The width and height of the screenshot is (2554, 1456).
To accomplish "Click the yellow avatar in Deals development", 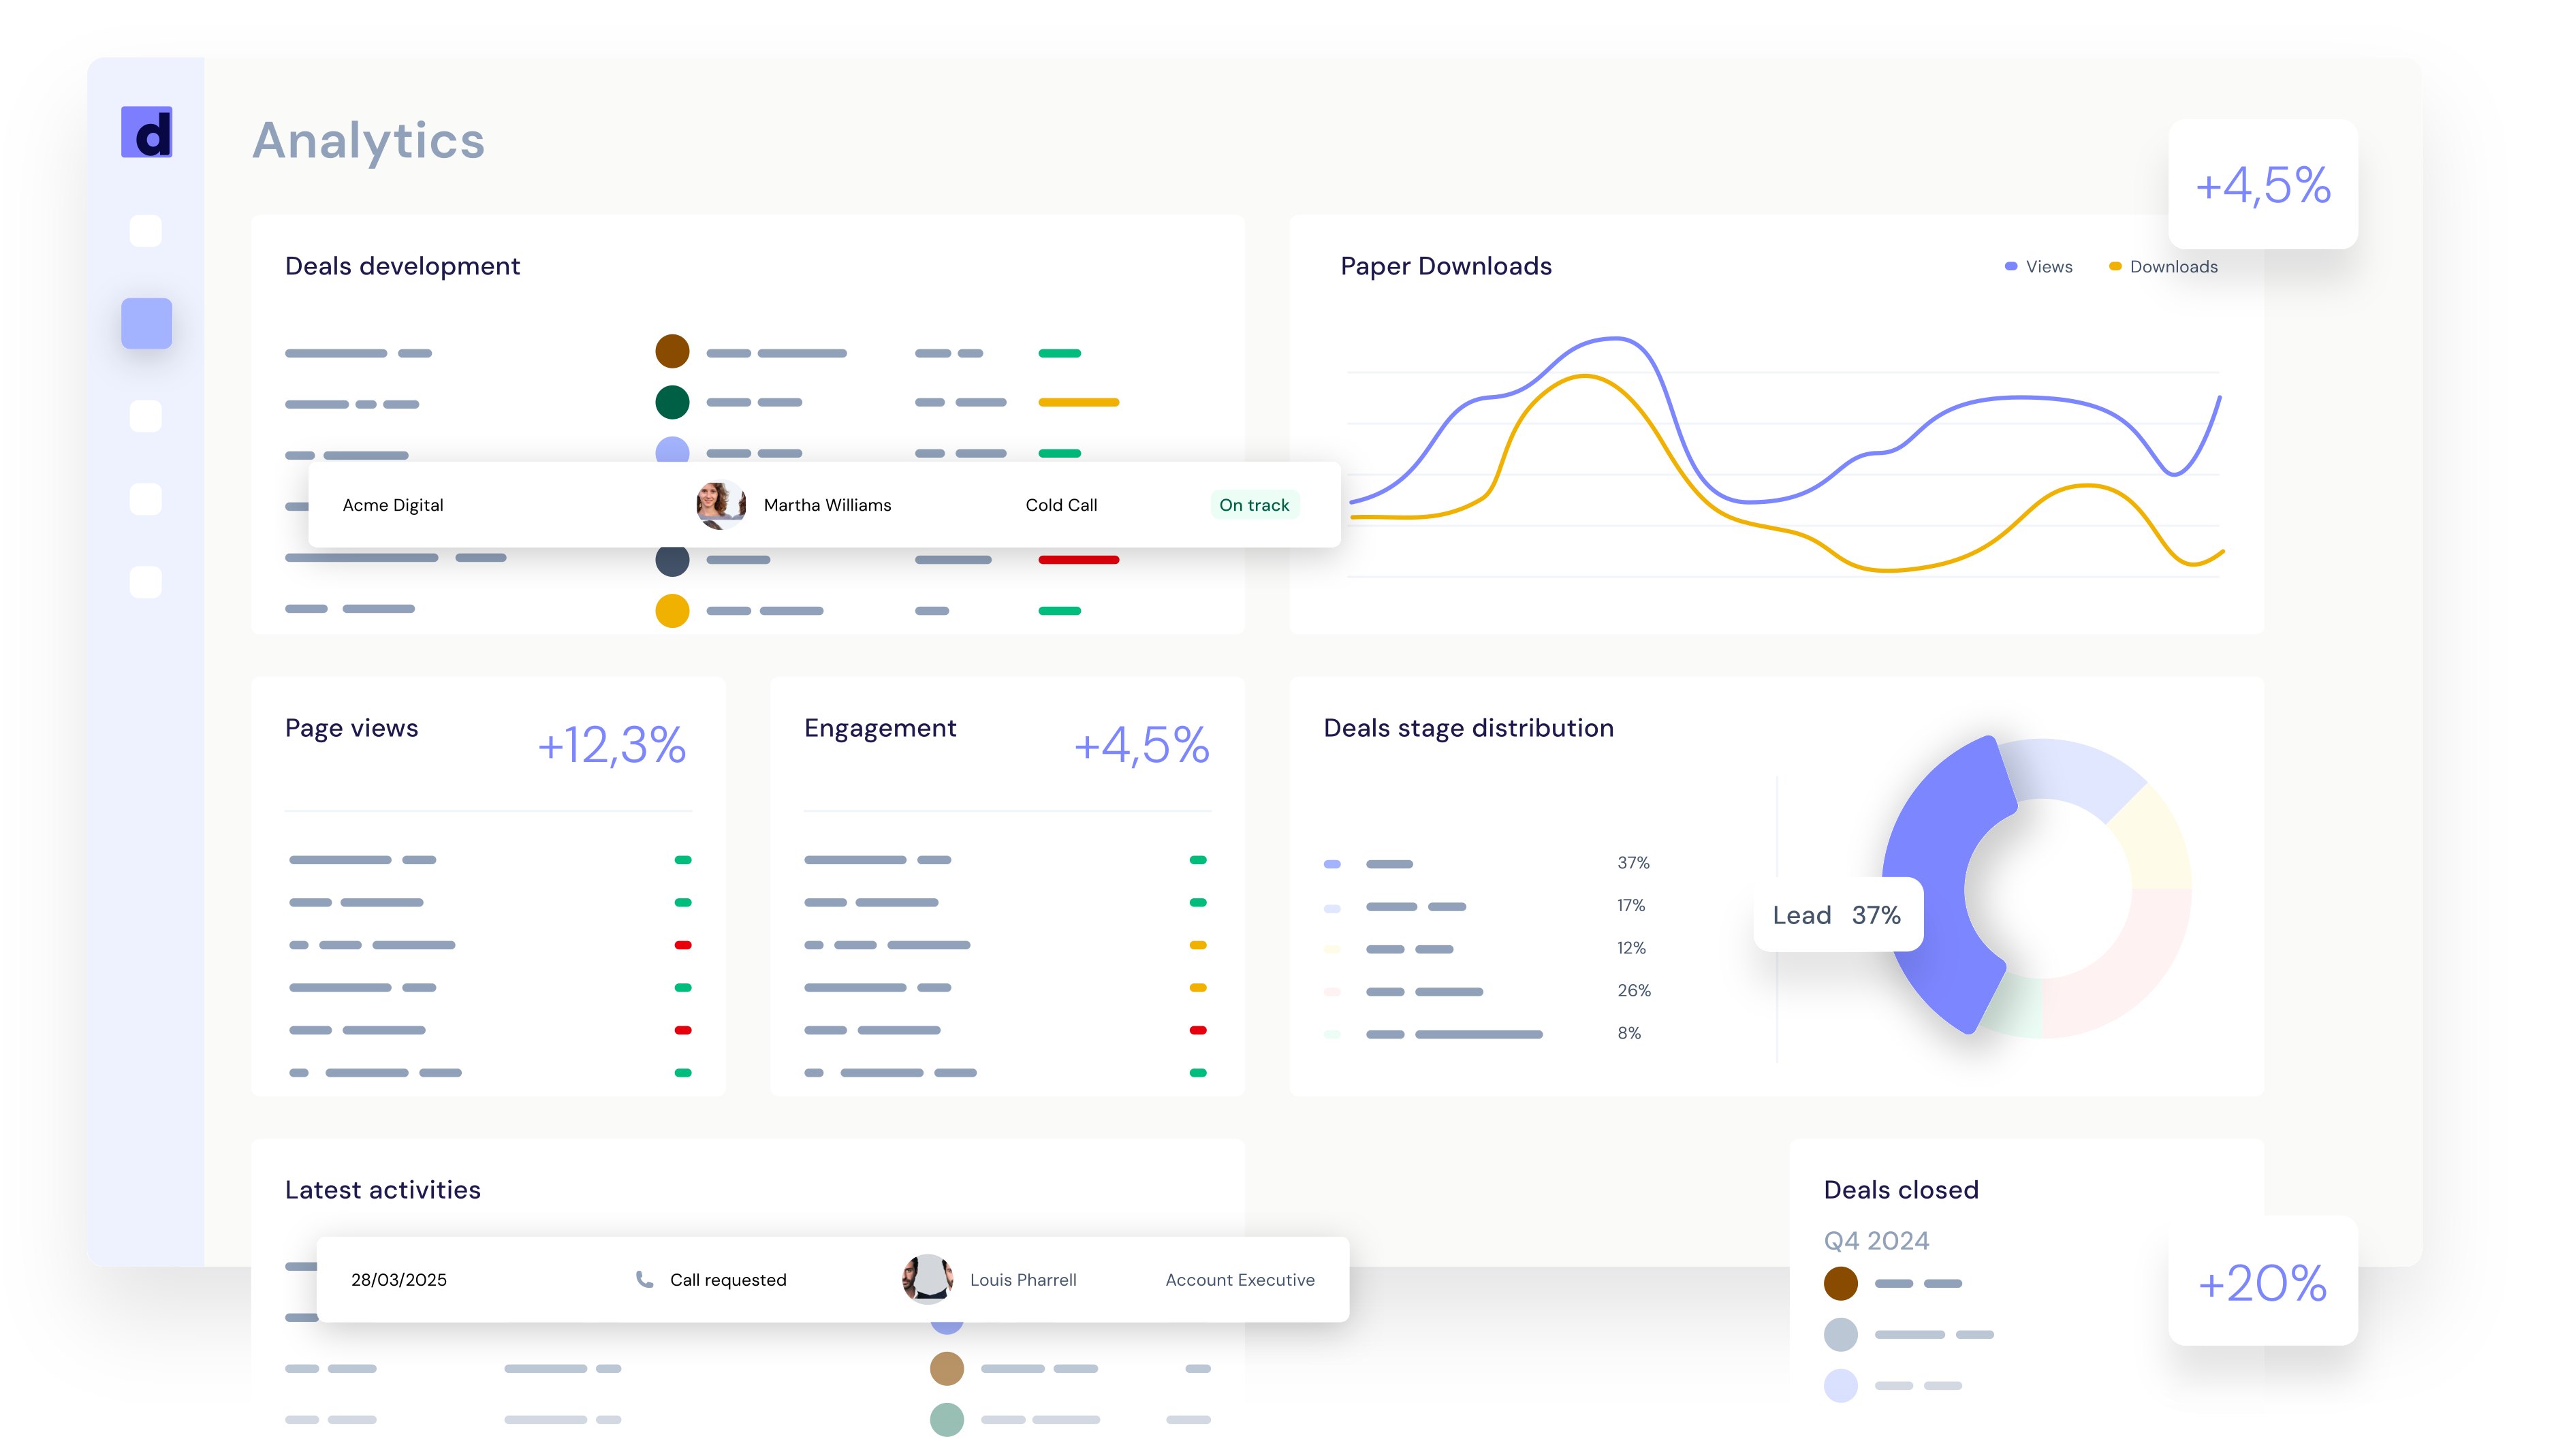I will pyautogui.click(x=672, y=610).
